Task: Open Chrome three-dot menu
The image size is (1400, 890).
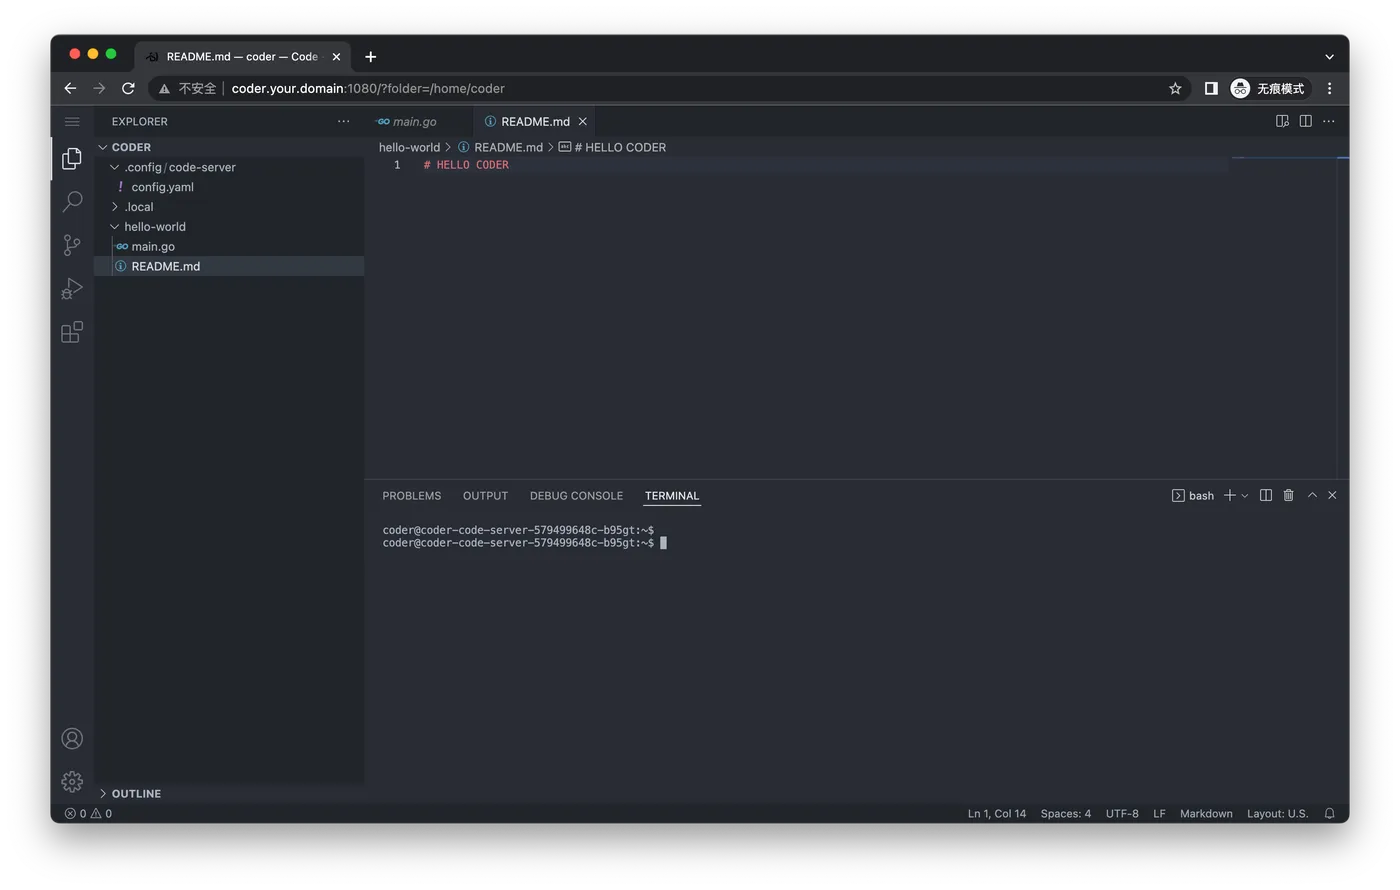Action: [1329, 88]
